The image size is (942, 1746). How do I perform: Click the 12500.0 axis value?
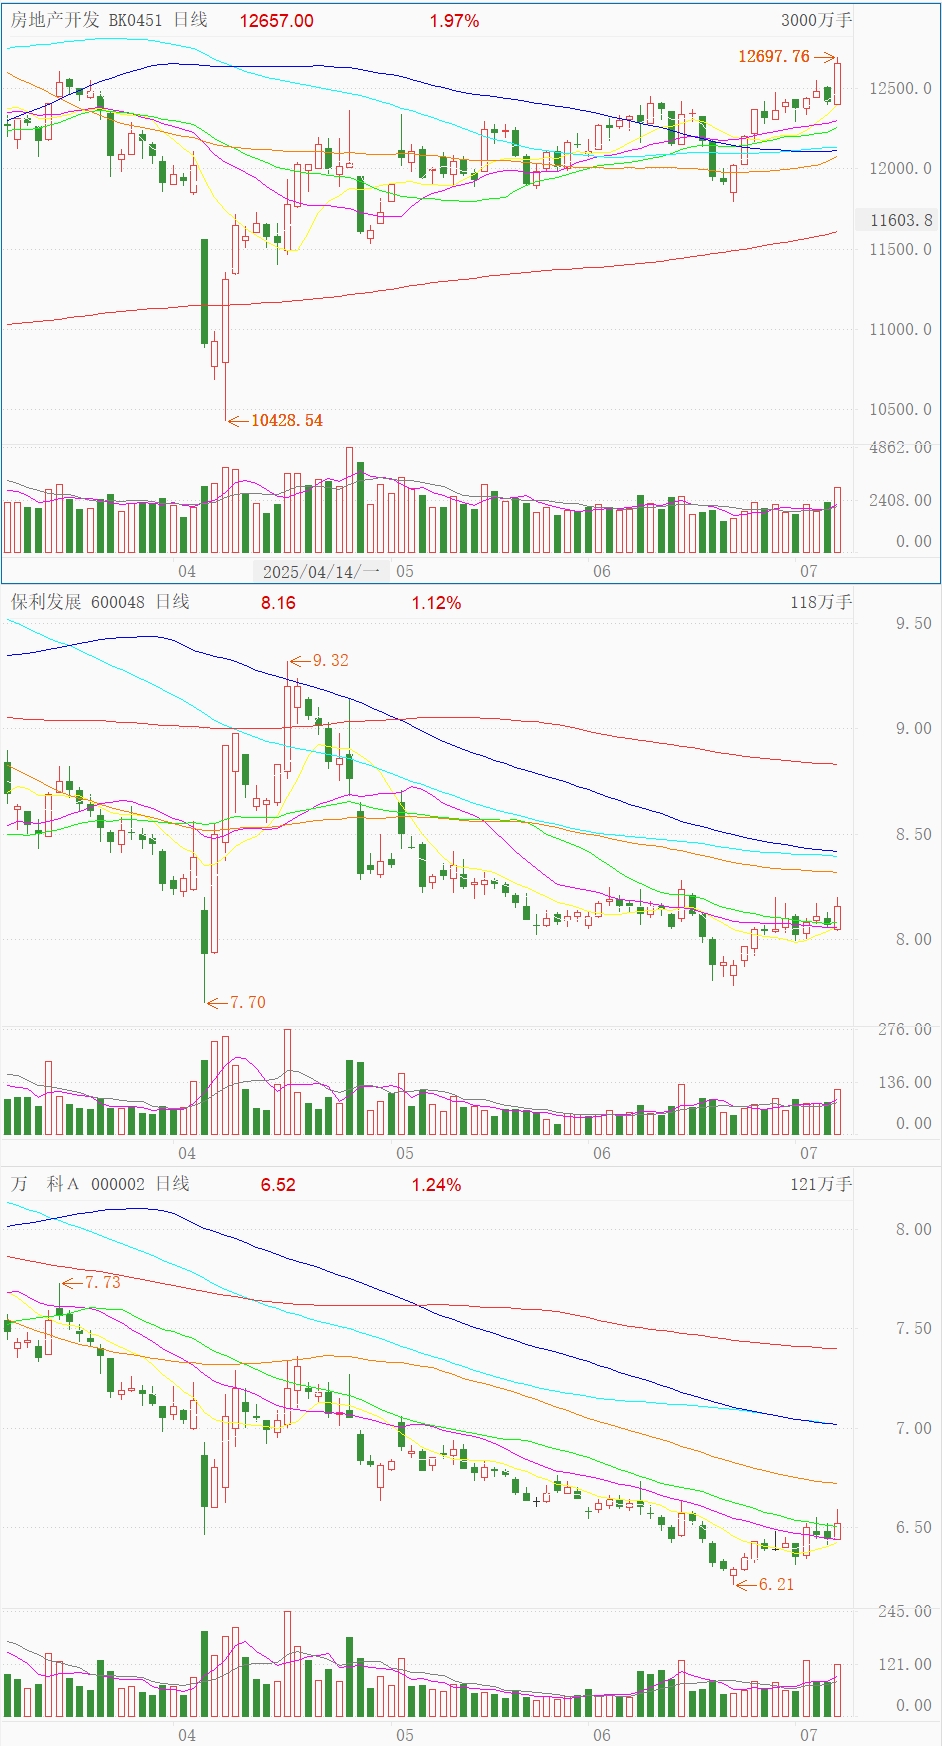point(900,88)
